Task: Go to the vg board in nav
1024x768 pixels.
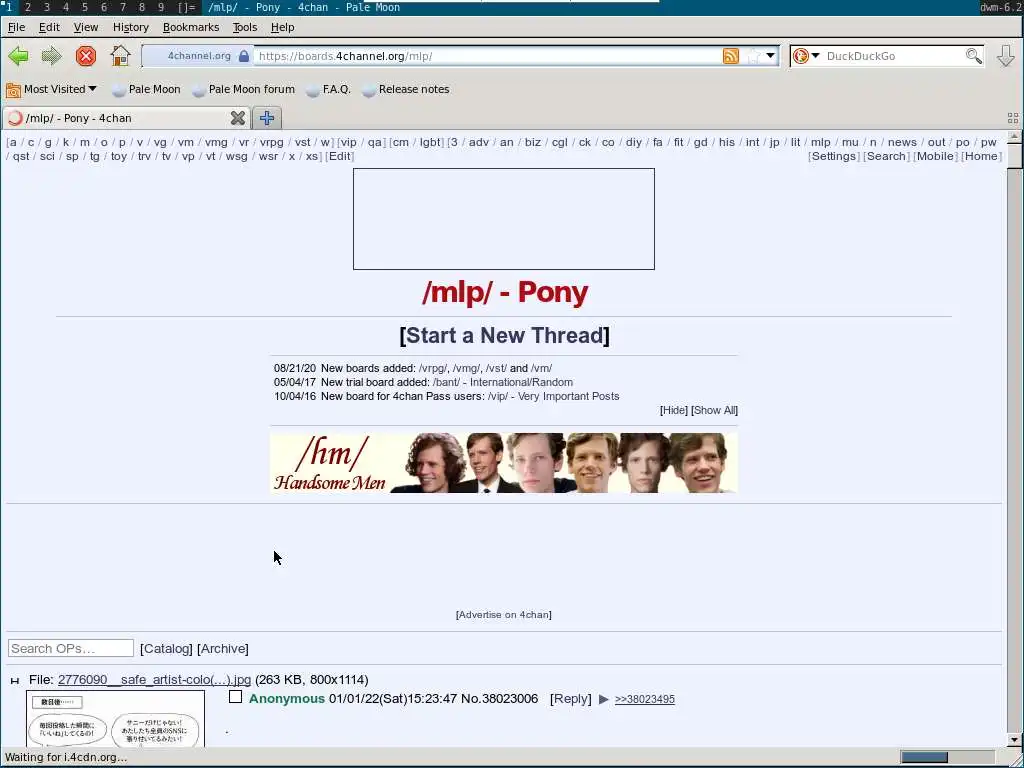Action: 160,142
